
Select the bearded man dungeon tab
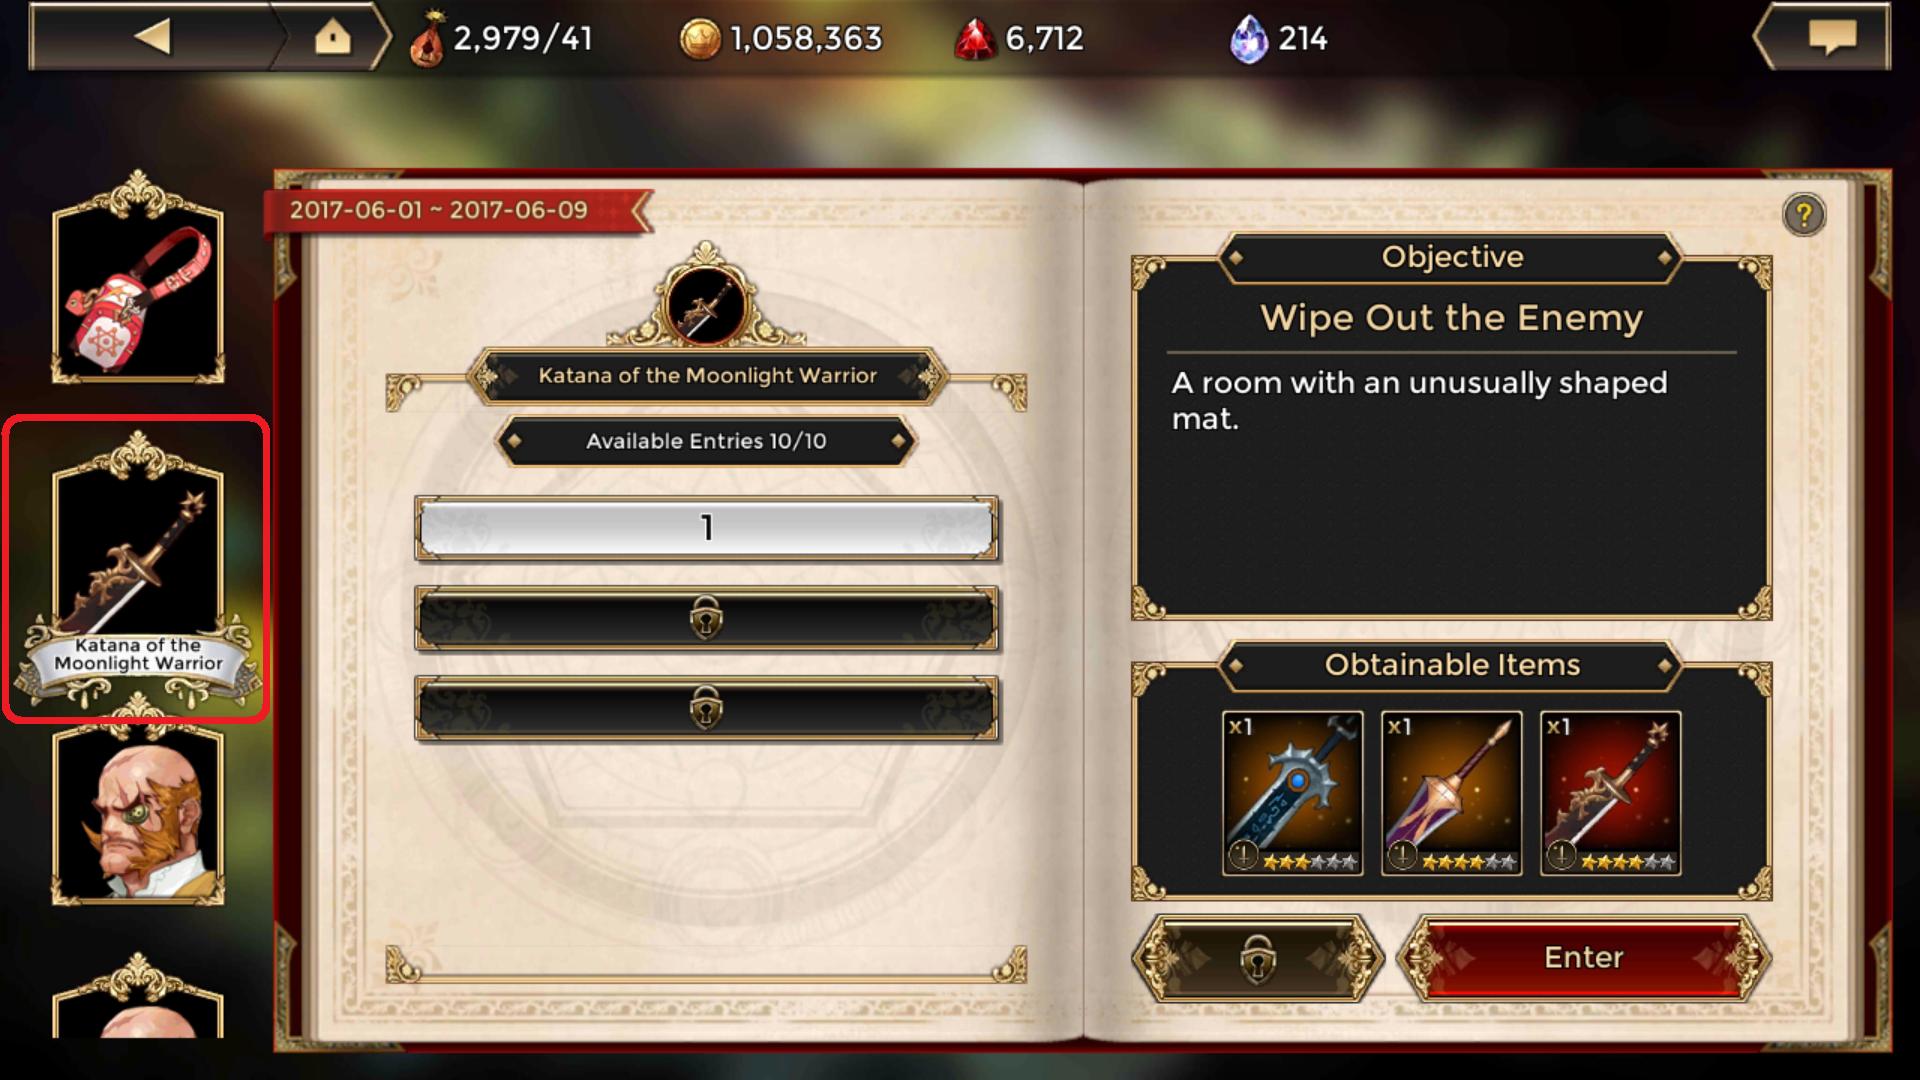pos(138,815)
